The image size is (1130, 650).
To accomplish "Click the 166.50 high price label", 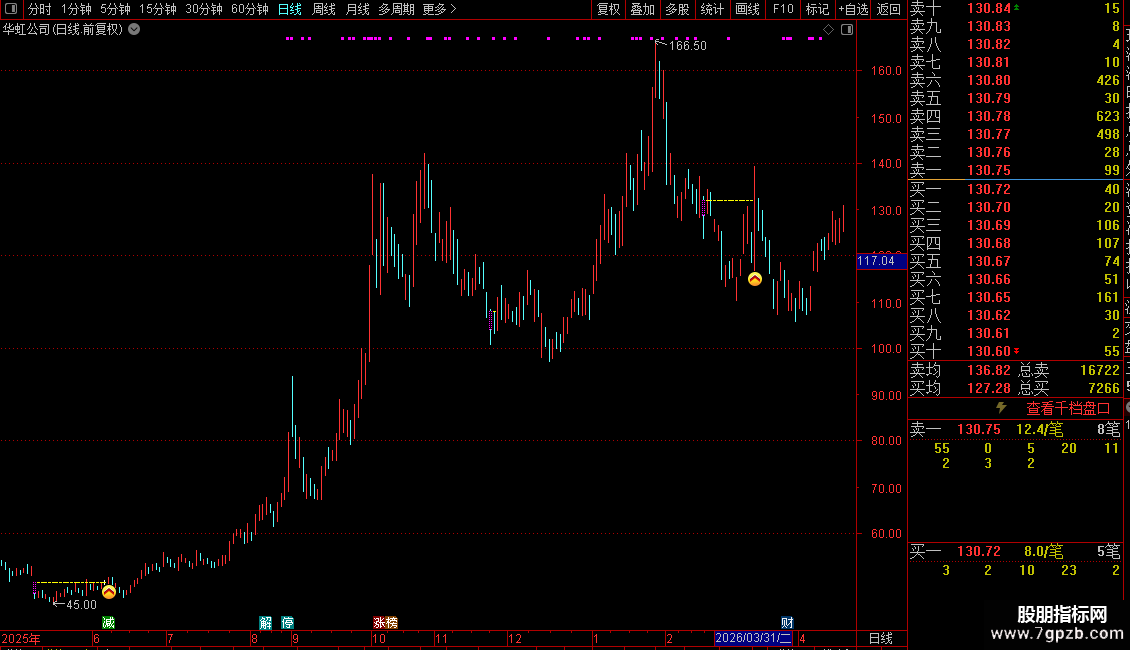I will click(x=688, y=45).
